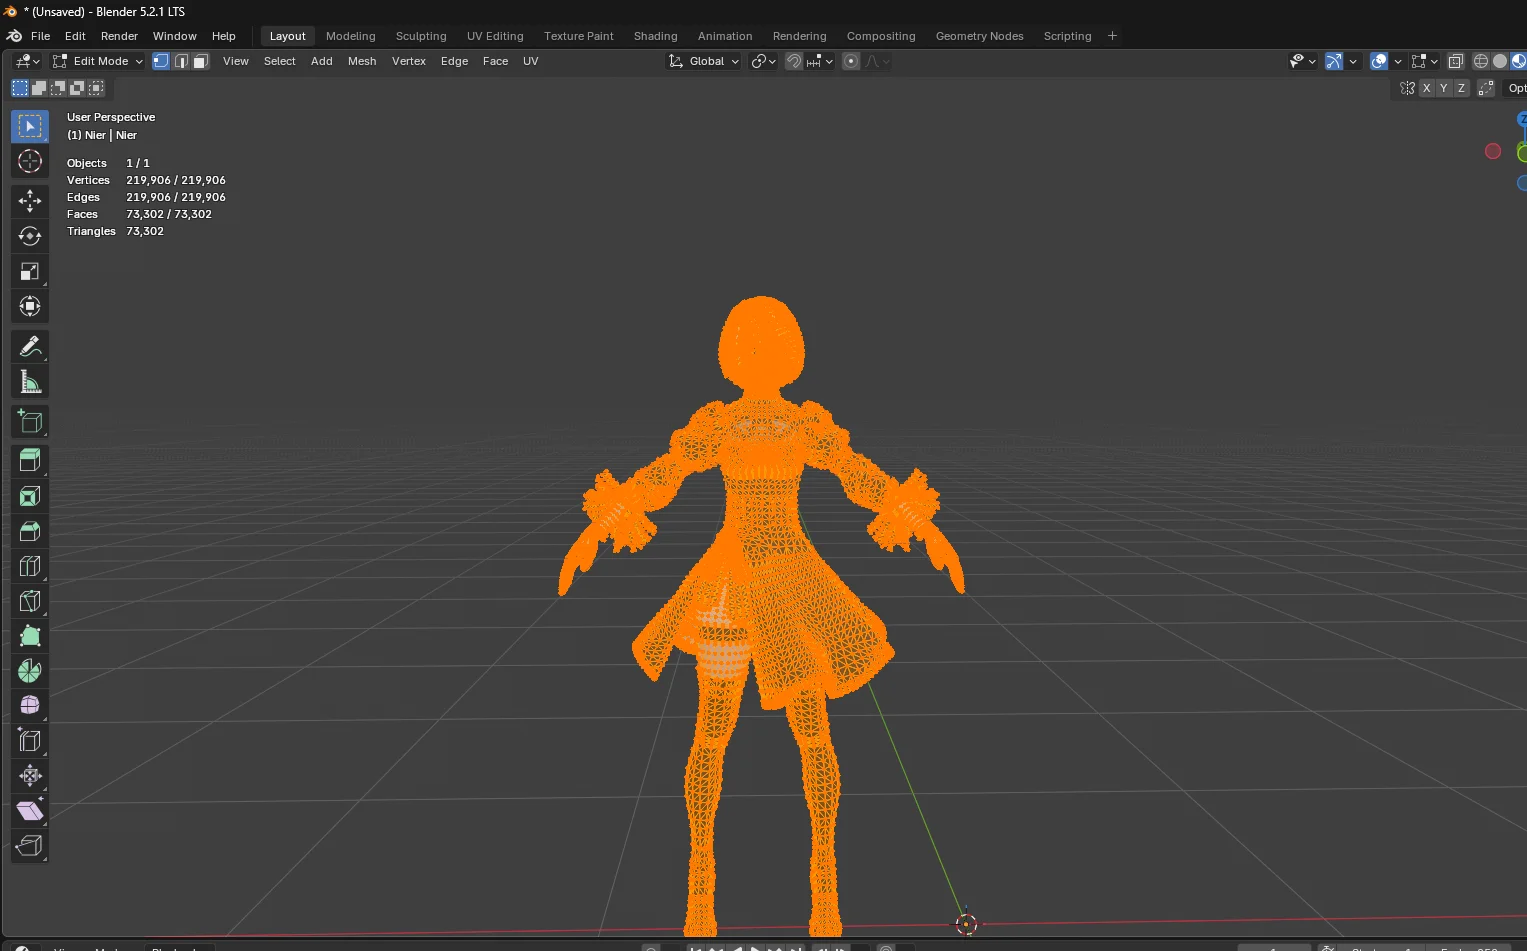
Task: Enable face select mode
Action: coord(200,61)
